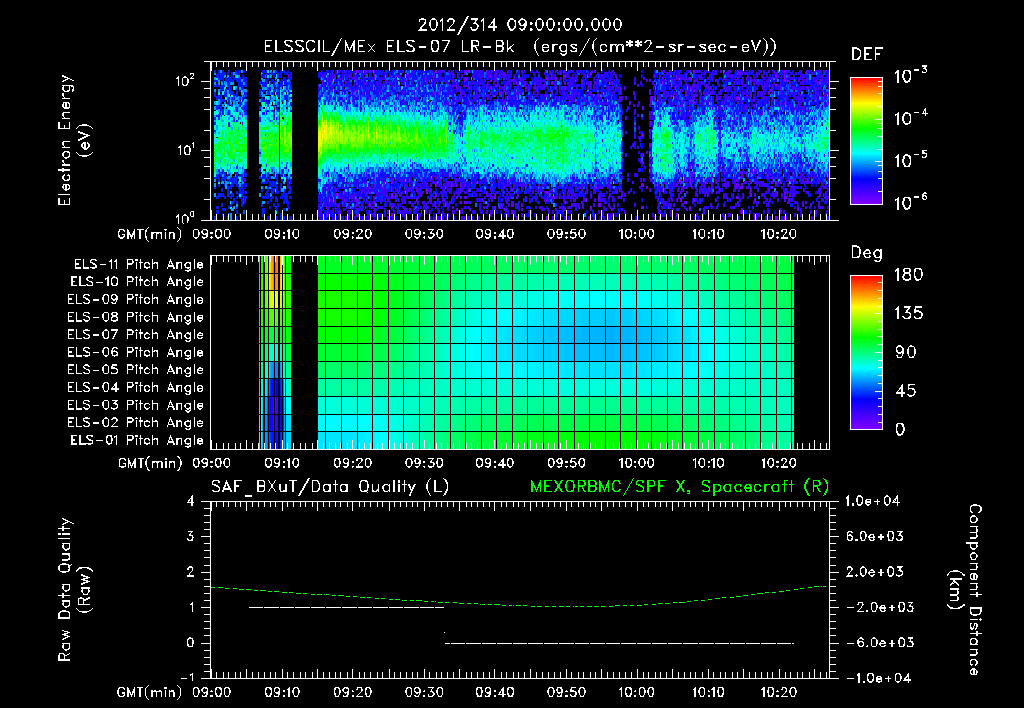Select the ELS-04 Pitch Angle row label
1024x708 pixels.
[136, 387]
